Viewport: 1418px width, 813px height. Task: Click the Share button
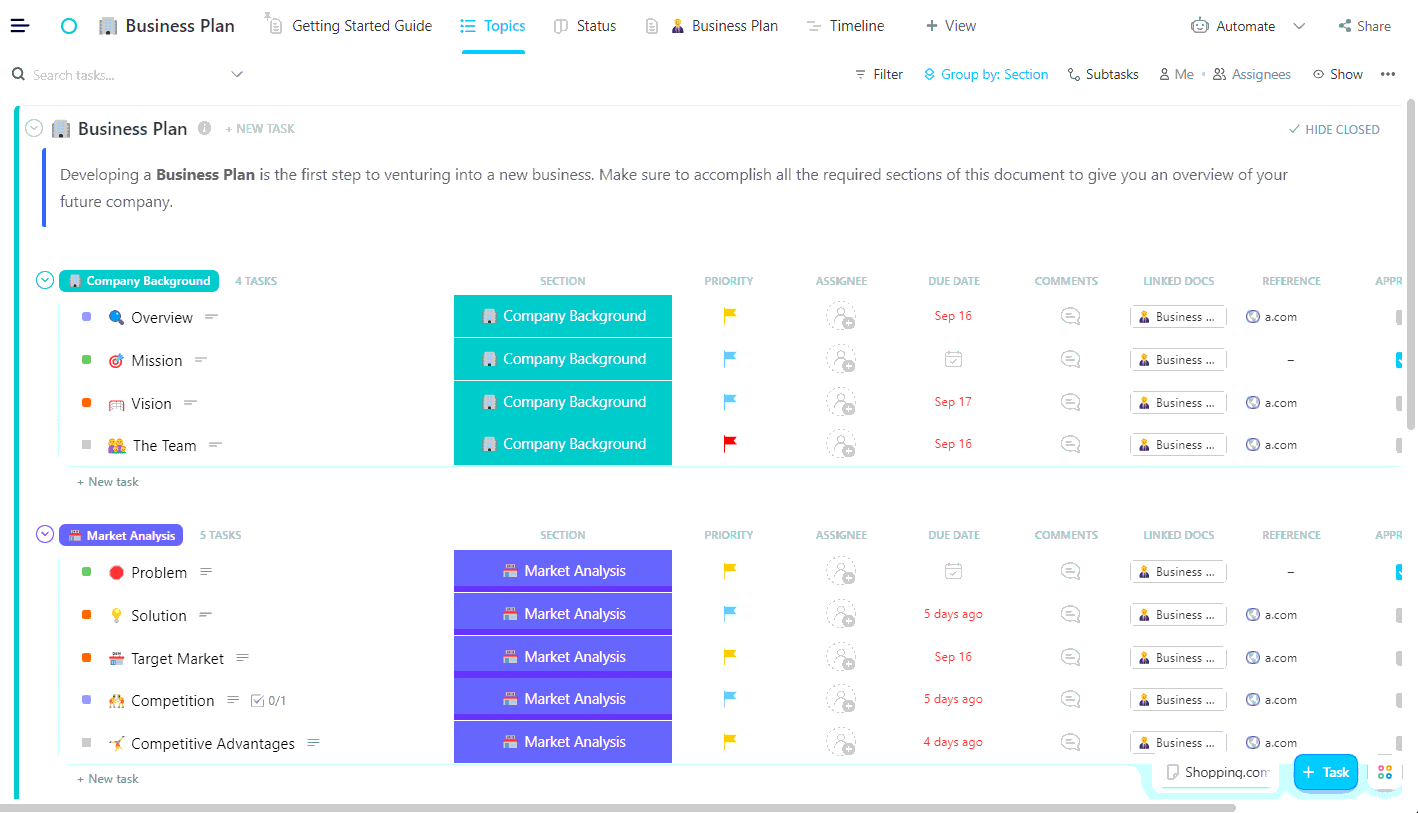click(x=1364, y=26)
